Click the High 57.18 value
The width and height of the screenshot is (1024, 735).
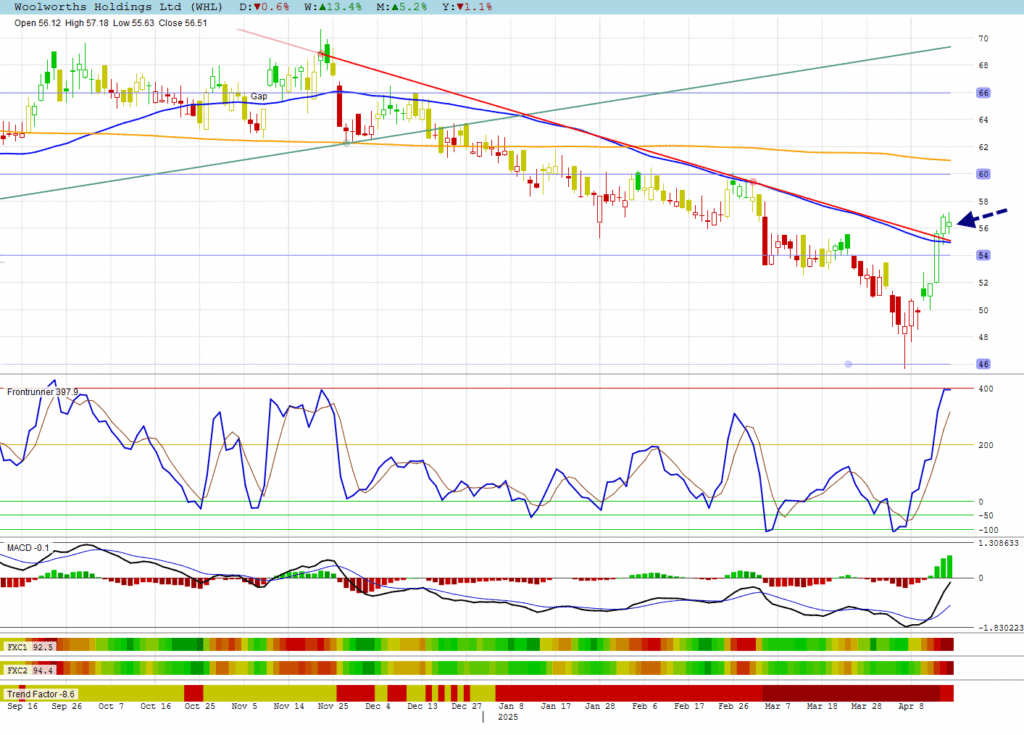click(x=87, y=23)
